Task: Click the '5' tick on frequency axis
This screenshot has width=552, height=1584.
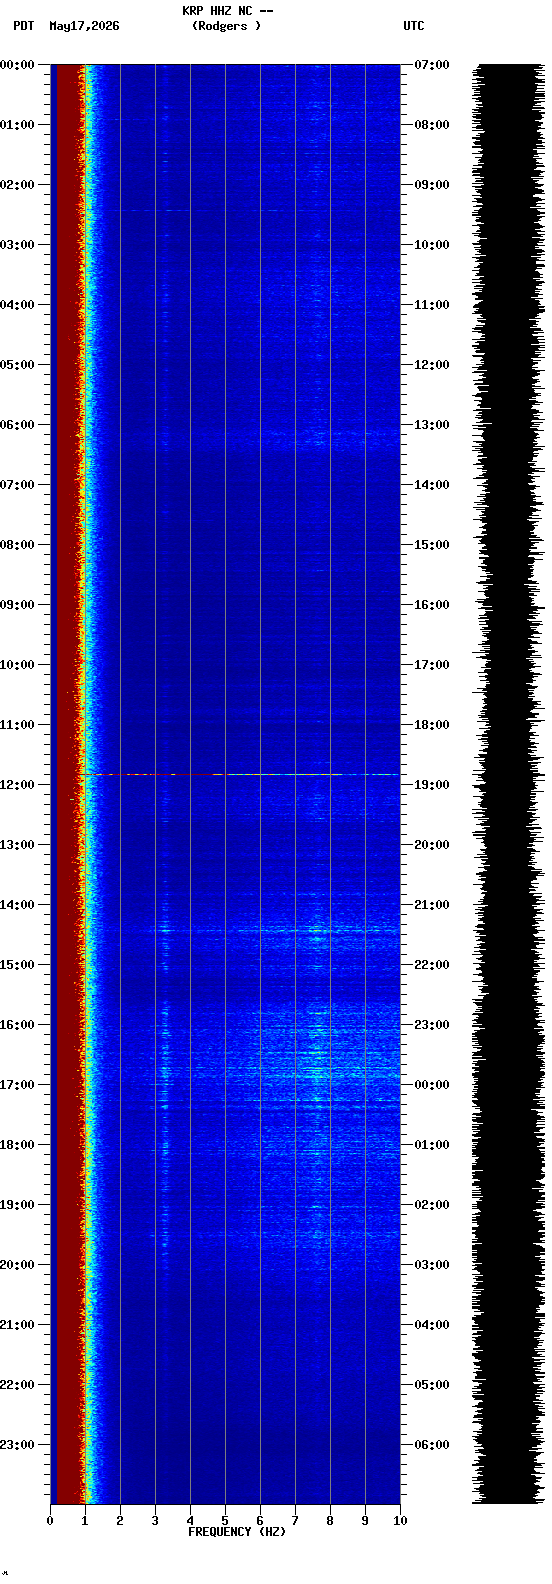Action: [225, 1521]
